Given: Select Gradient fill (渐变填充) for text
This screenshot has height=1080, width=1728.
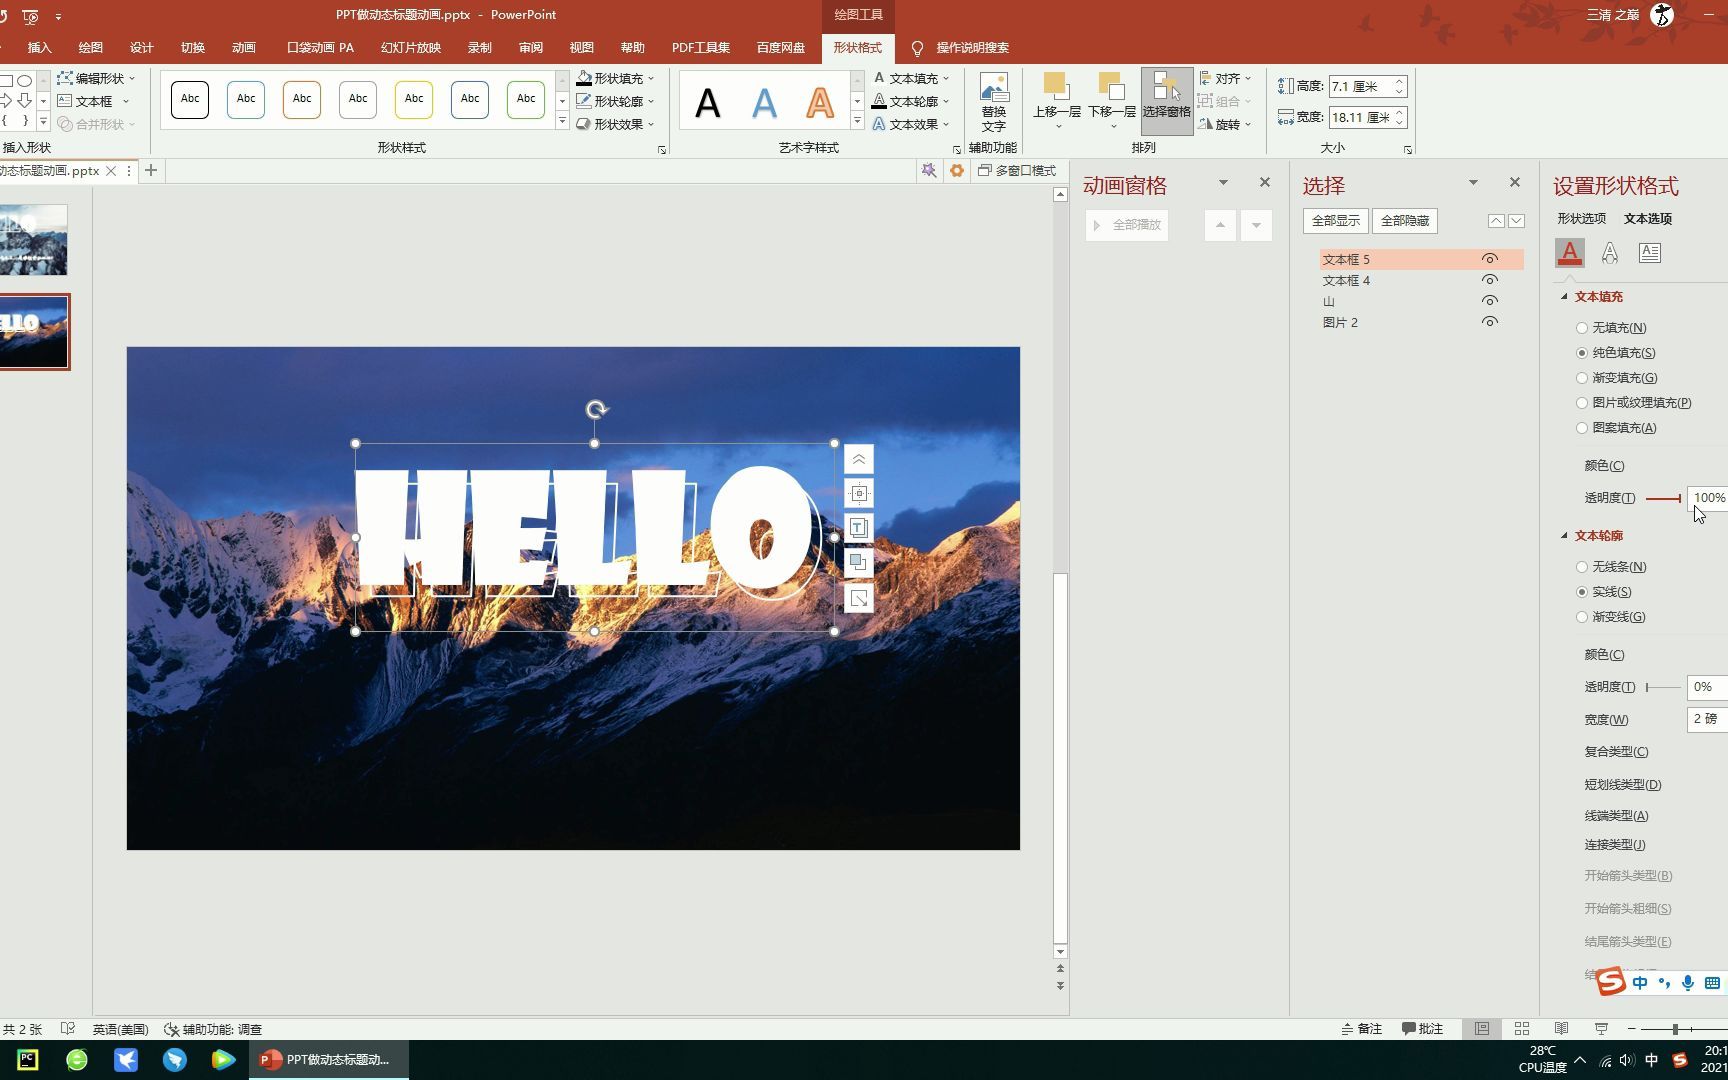Looking at the screenshot, I should 1582,378.
